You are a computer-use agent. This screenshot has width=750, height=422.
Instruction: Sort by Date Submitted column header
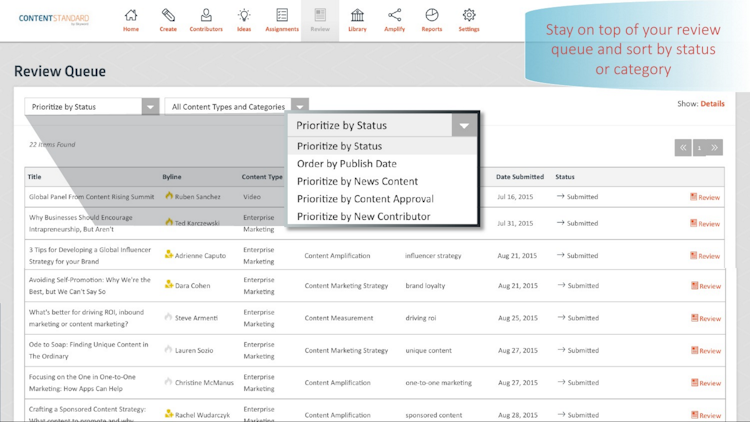click(520, 177)
